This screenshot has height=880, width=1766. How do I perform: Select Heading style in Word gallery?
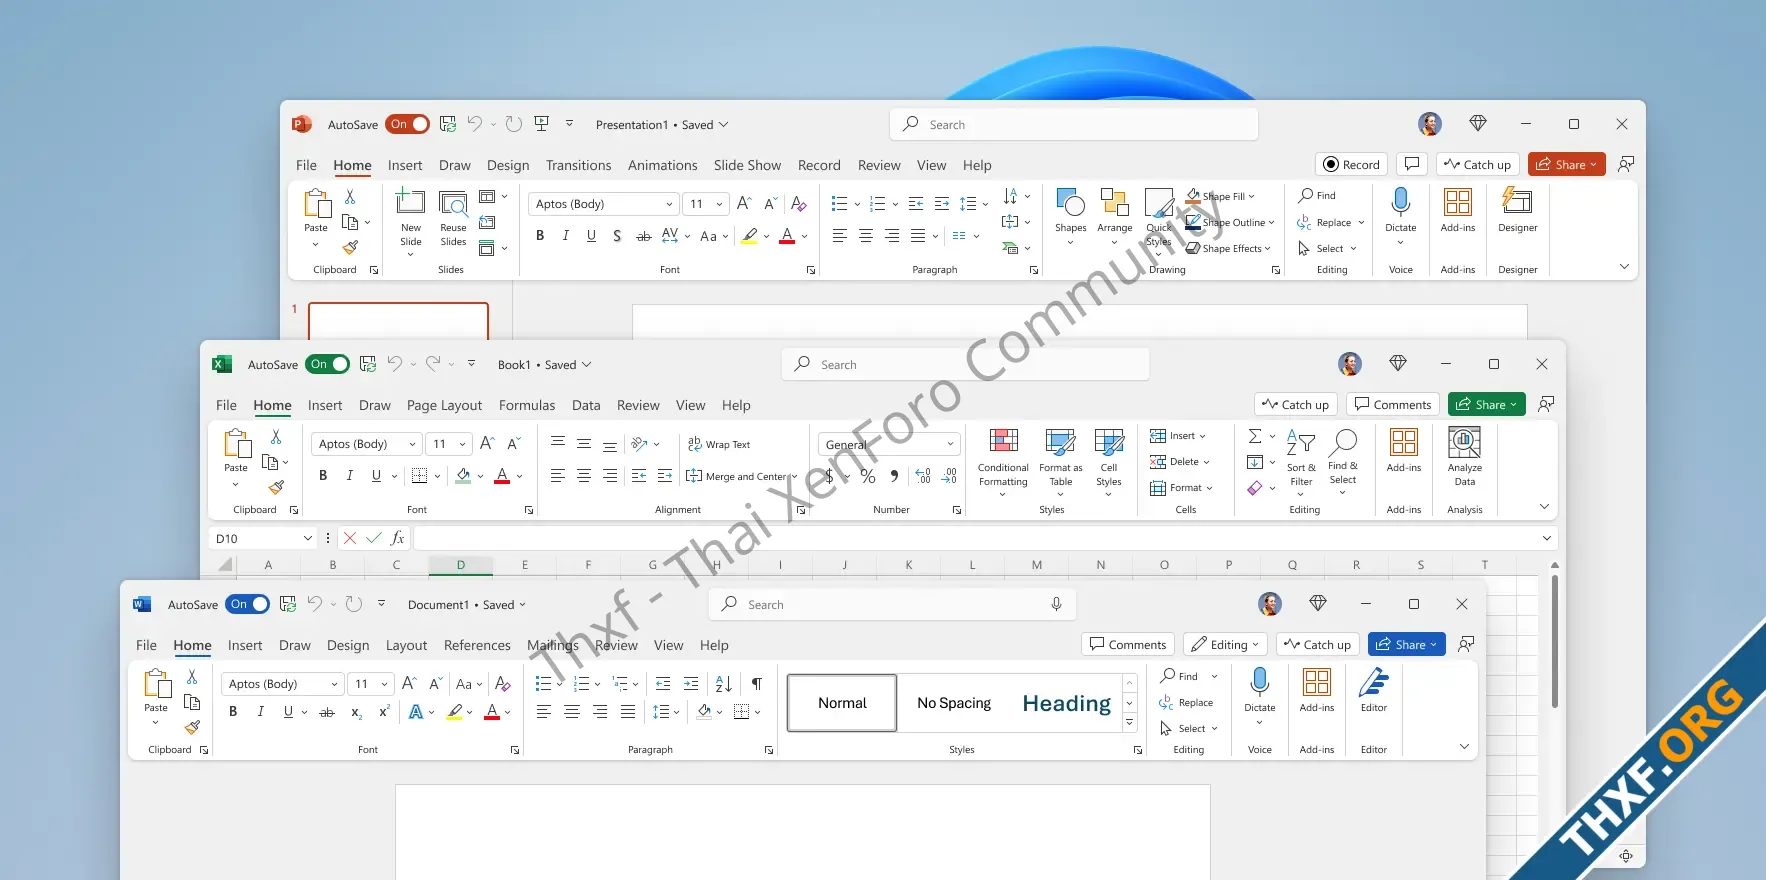tap(1066, 703)
